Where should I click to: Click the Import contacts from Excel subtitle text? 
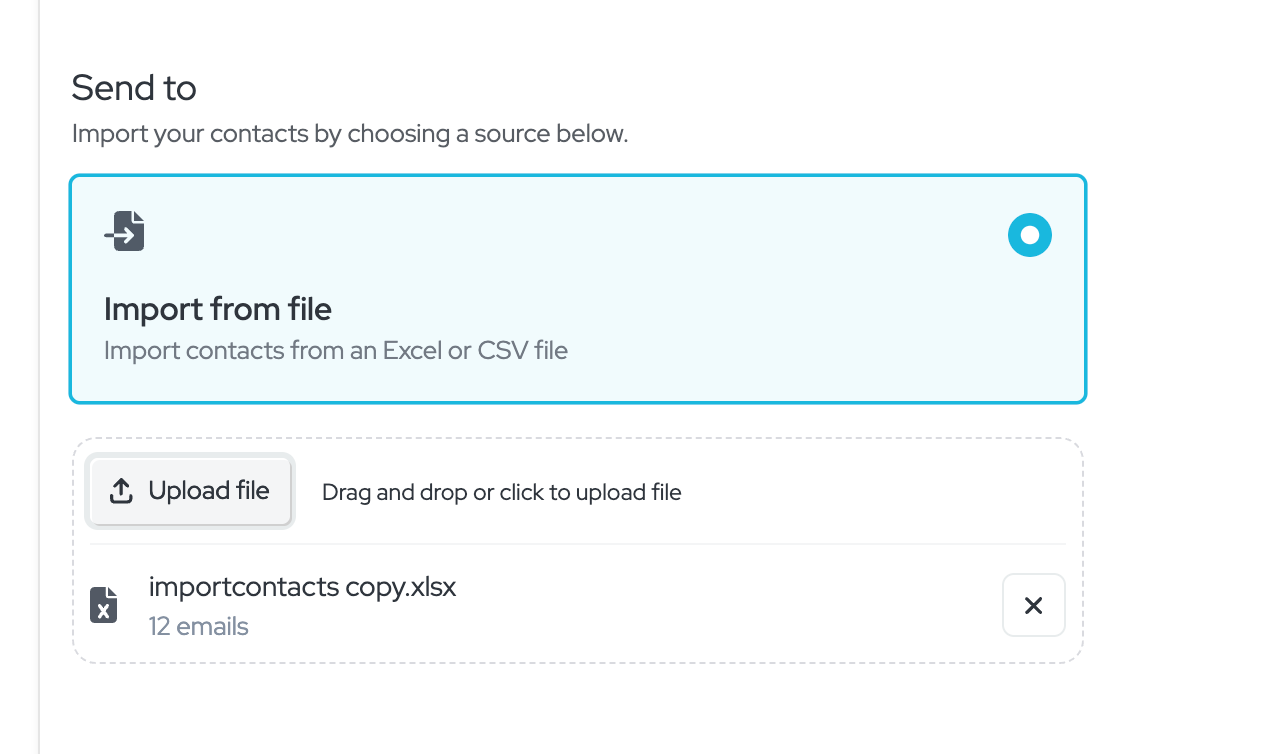pyautogui.click(x=335, y=350)
